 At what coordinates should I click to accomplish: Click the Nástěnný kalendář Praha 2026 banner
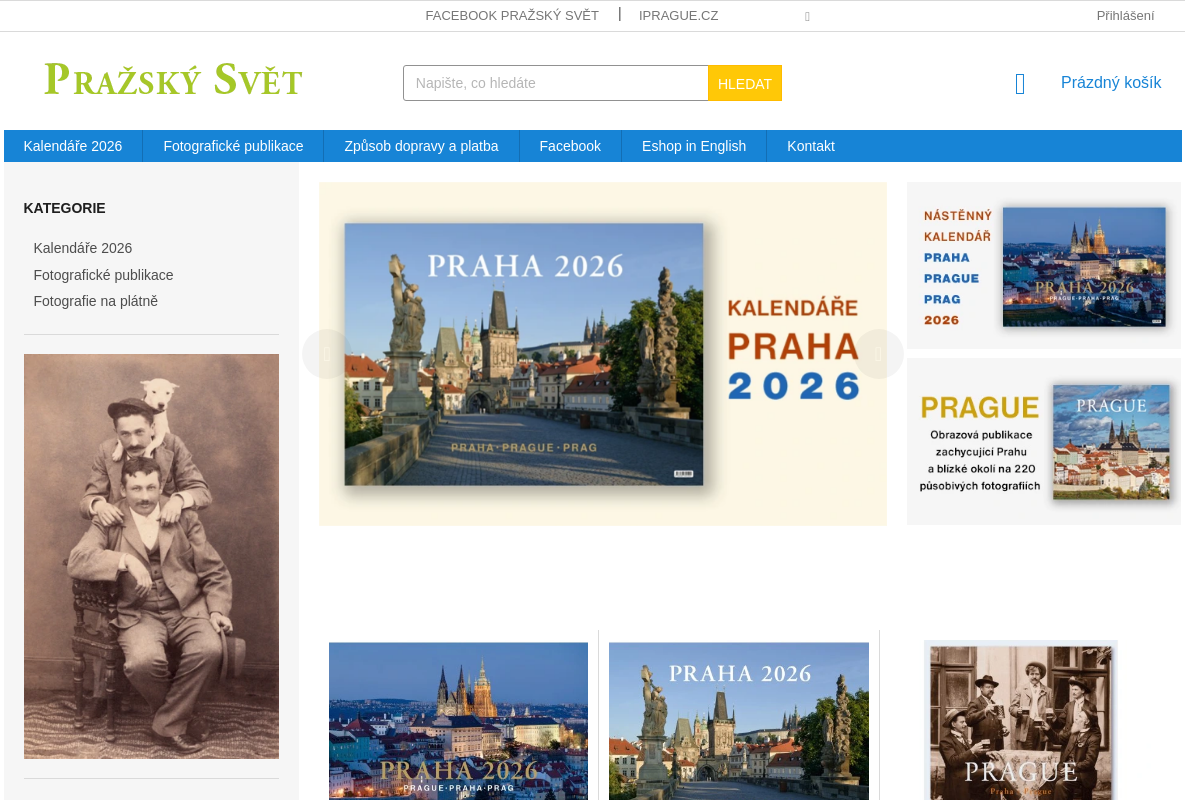coord(1043,264)
